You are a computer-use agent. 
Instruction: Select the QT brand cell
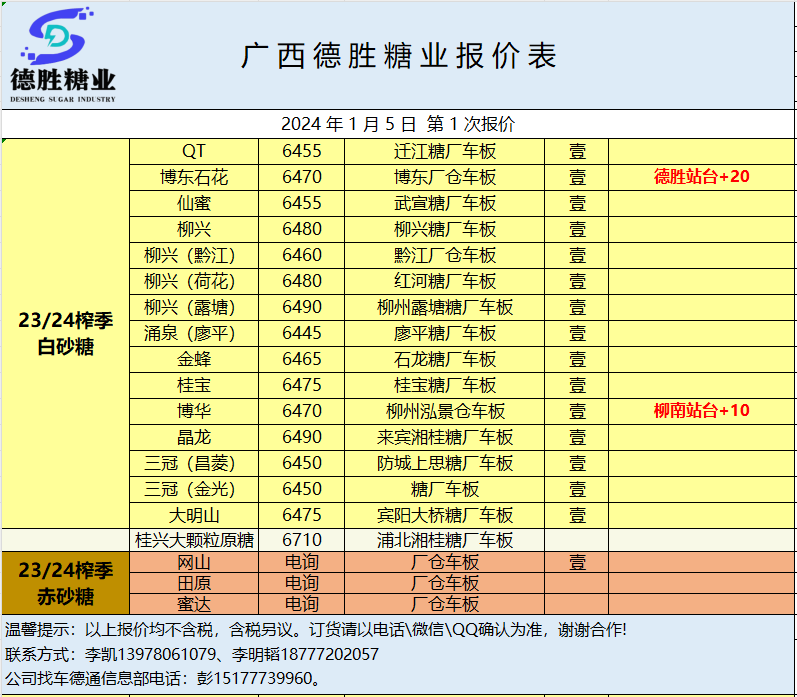pyautogui.click(x=194, y=151)
